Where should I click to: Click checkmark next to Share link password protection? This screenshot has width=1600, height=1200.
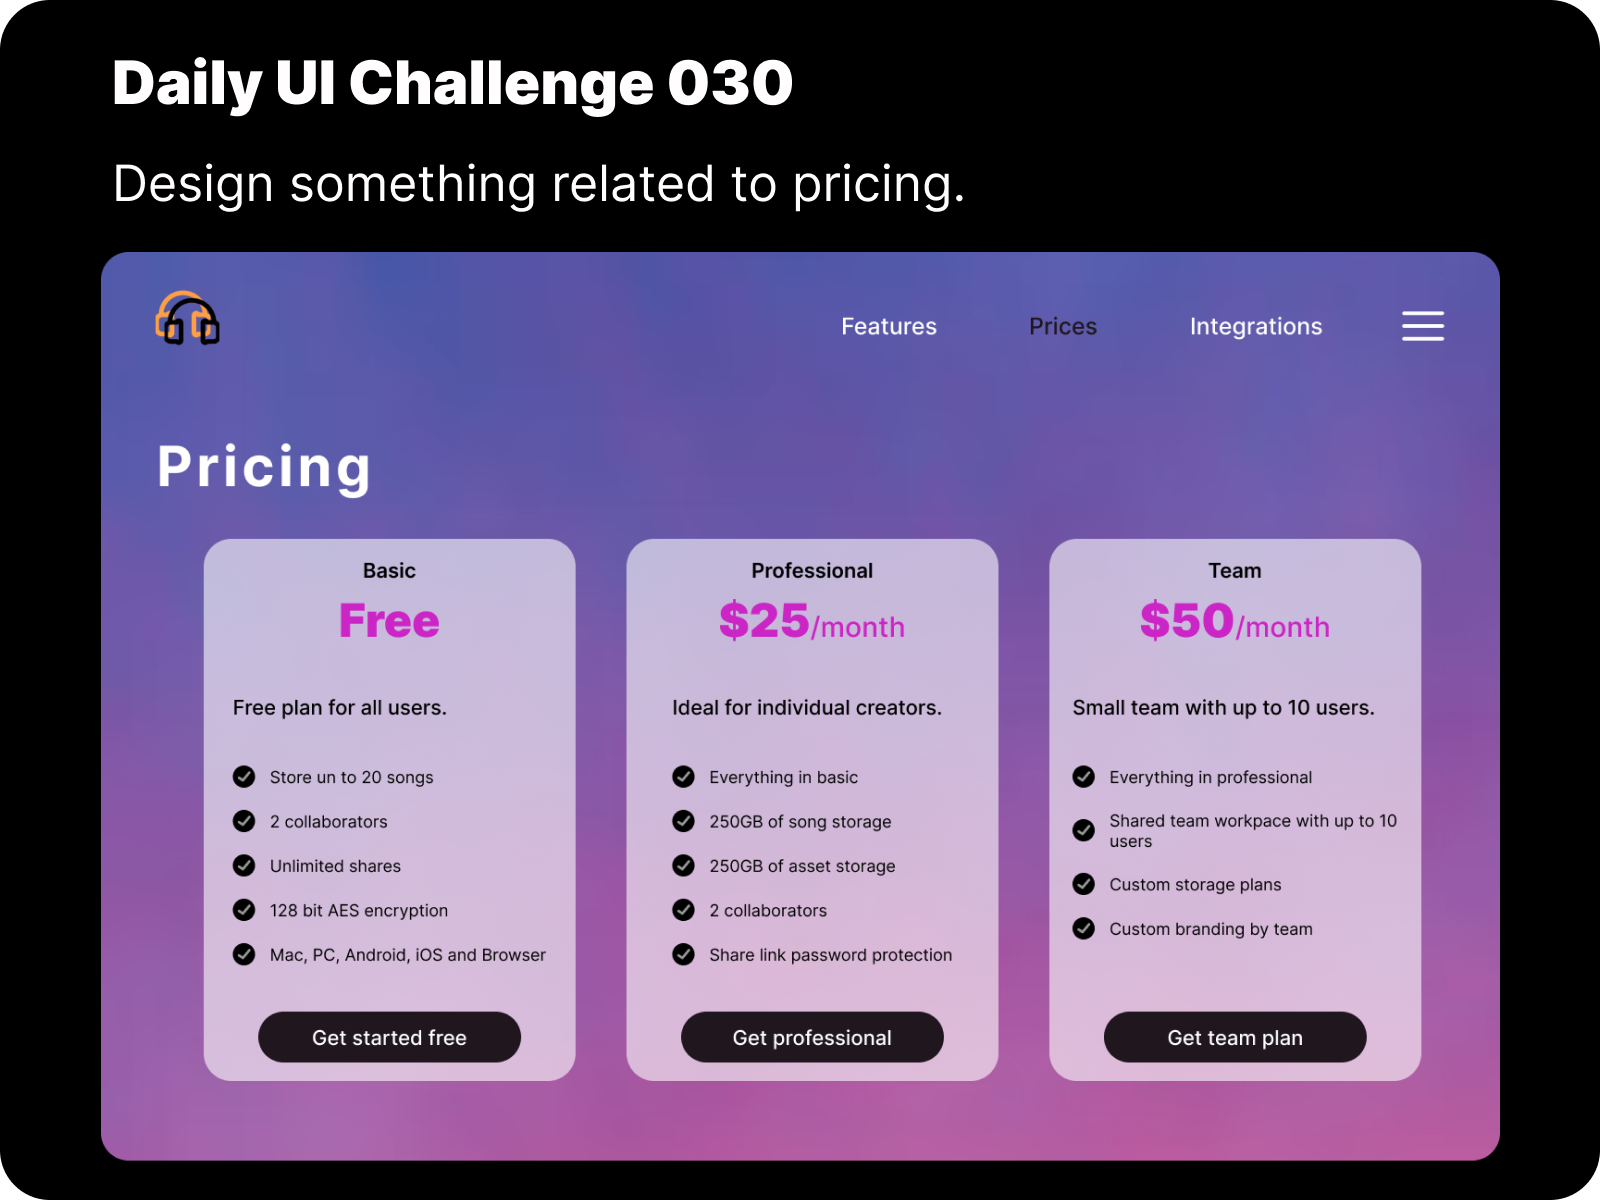point(684,955)
